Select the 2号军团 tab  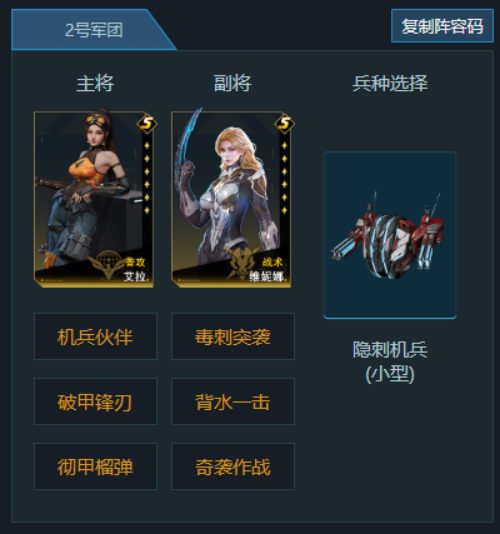(94, 30)
